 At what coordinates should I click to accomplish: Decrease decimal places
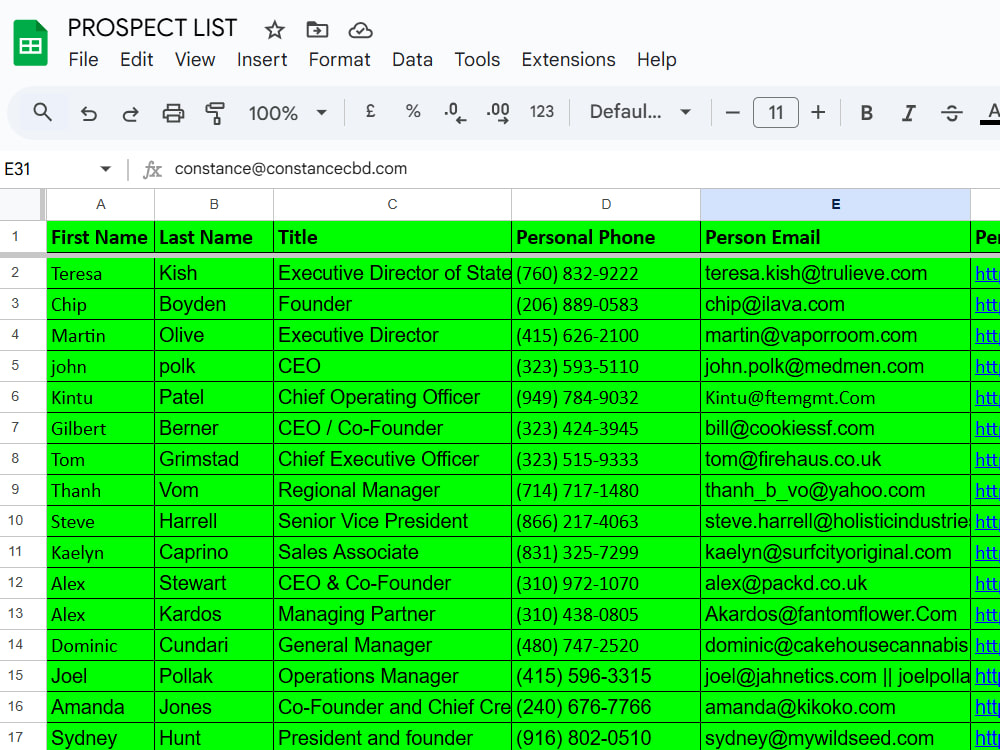[x=455, y=112]
